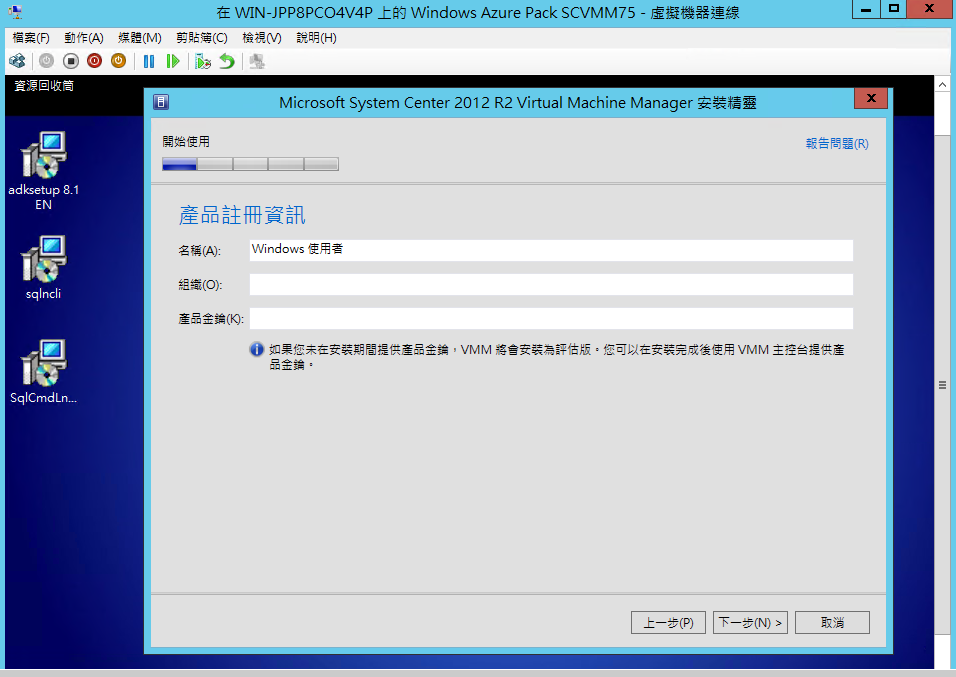Click the scrollbar up arrow of VM window
The height and width of the screenshot is (677, 956).
[x=943, y=84]
